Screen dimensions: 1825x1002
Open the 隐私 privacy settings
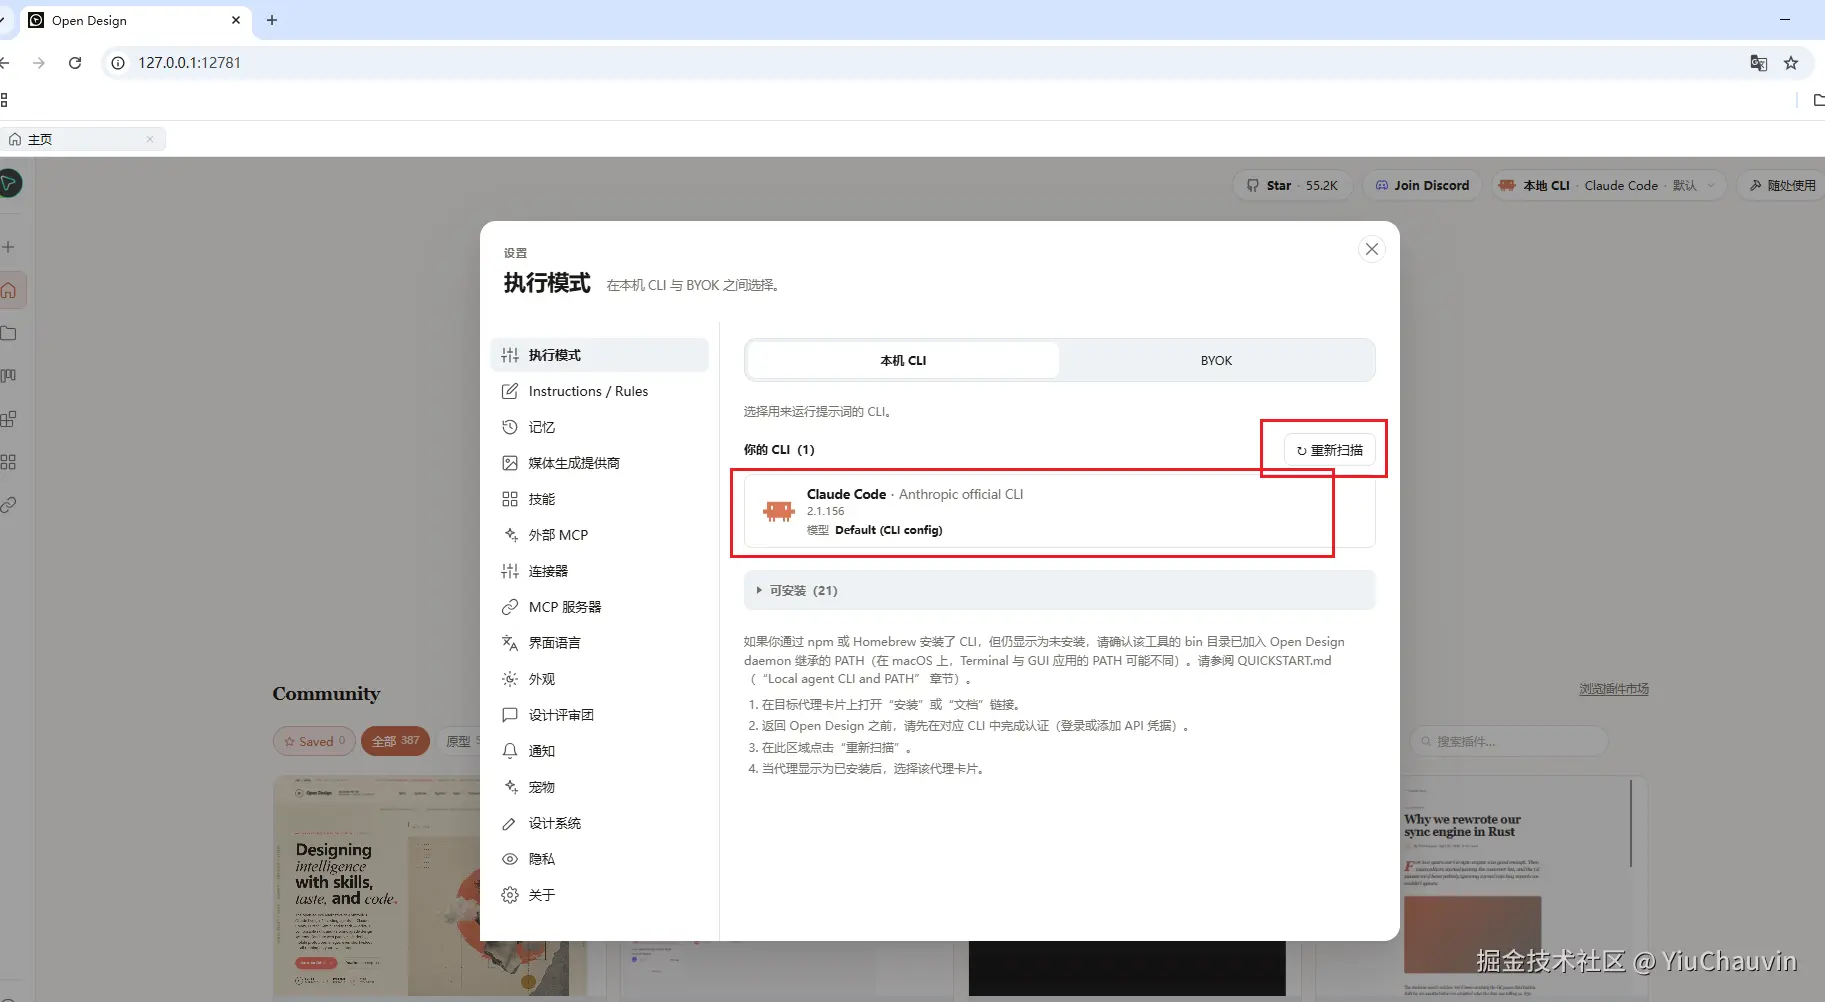tap(599, 859)
